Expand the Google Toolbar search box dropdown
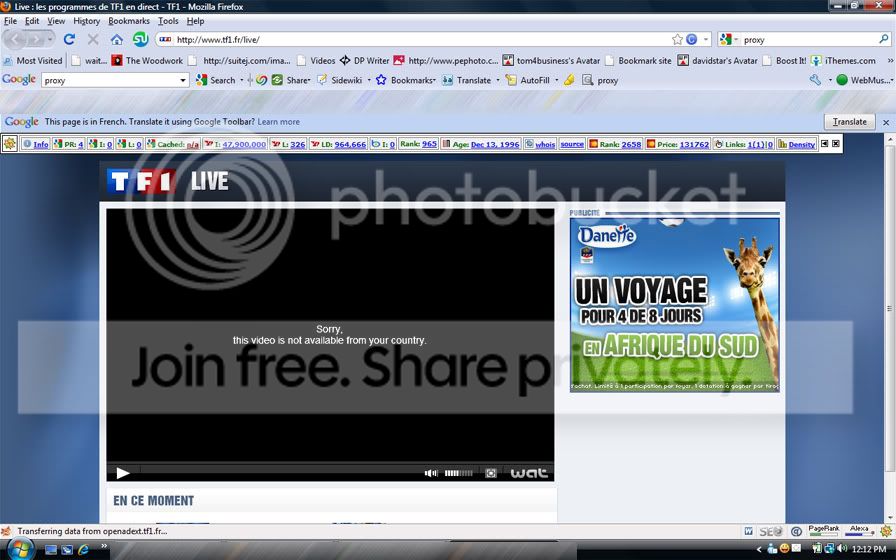 coord(183,81)
